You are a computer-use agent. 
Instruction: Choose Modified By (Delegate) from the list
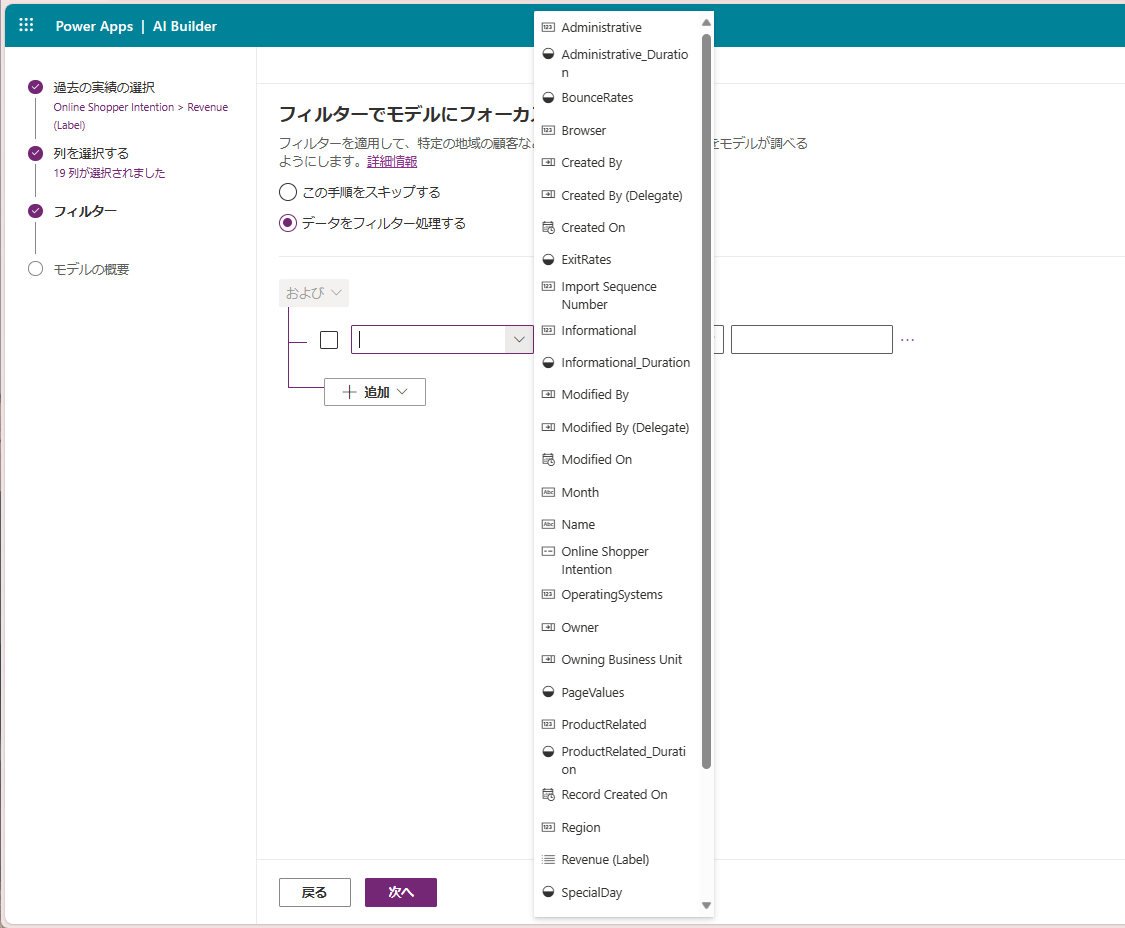click(617, 427)
